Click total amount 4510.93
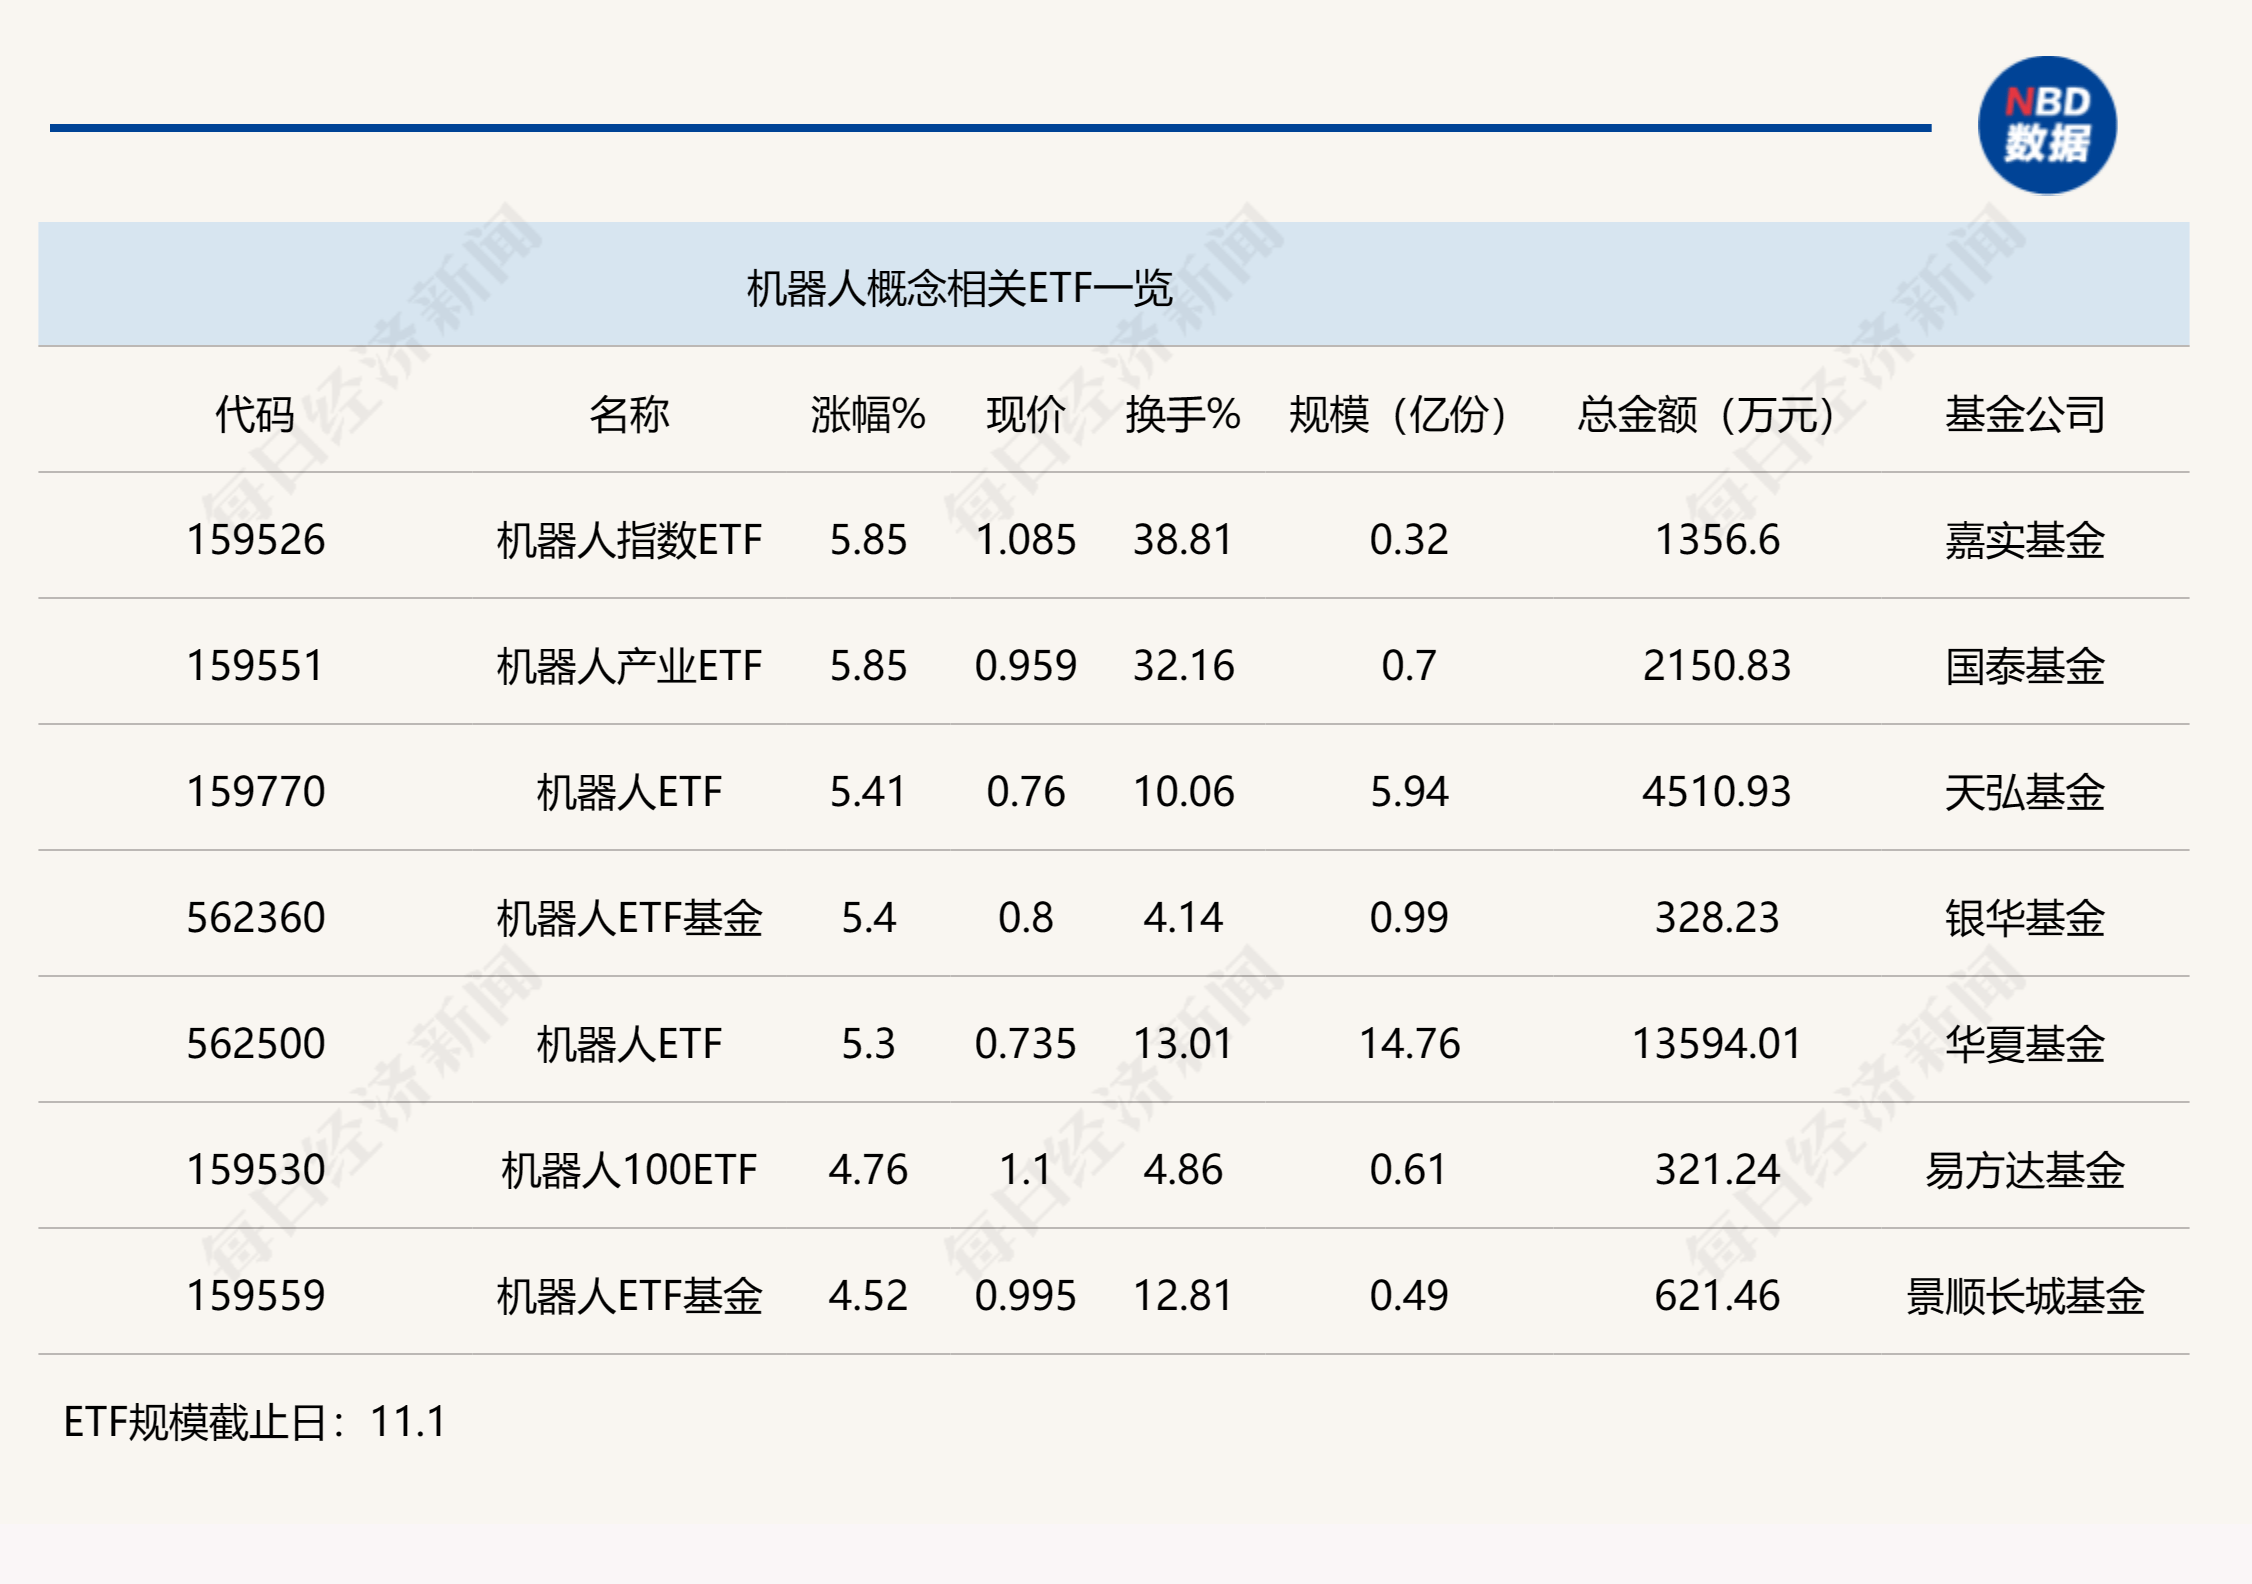Viewport: 2252px width, 1584px height. [1717, 792]
